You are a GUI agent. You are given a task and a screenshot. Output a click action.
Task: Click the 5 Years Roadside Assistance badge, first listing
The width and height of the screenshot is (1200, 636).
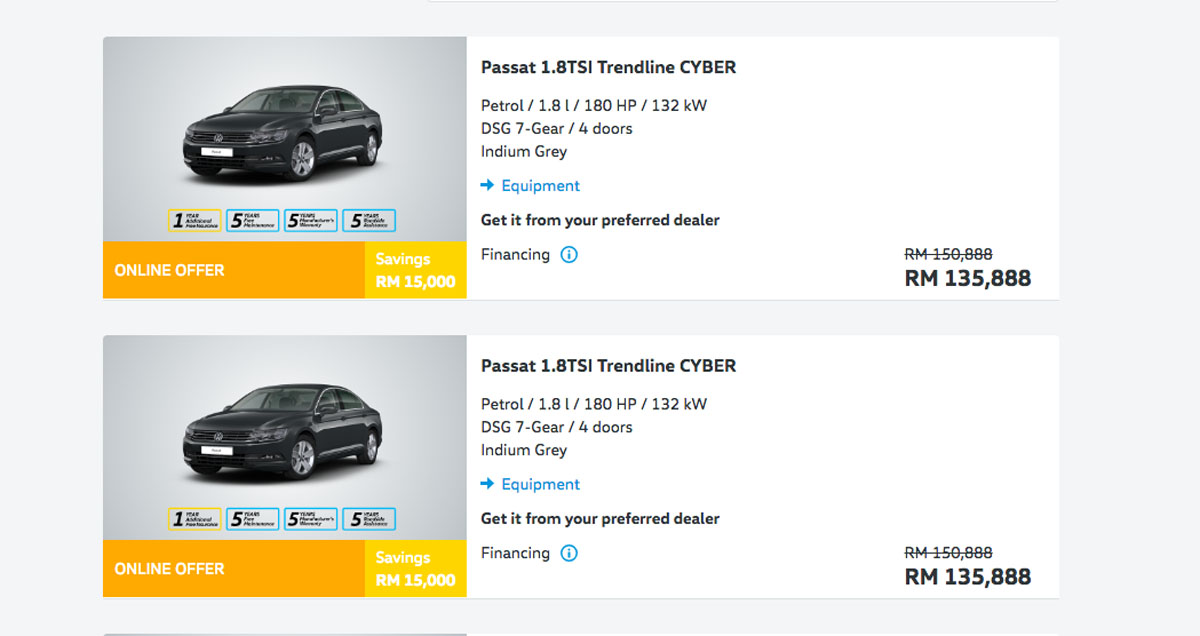pyautogui.click(x=369, y=221)
